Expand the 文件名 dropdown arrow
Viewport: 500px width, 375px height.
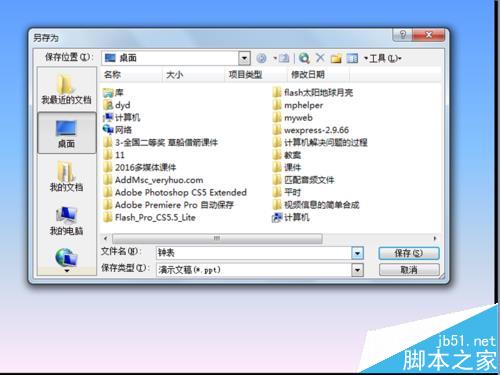click(x=357, y=253)
